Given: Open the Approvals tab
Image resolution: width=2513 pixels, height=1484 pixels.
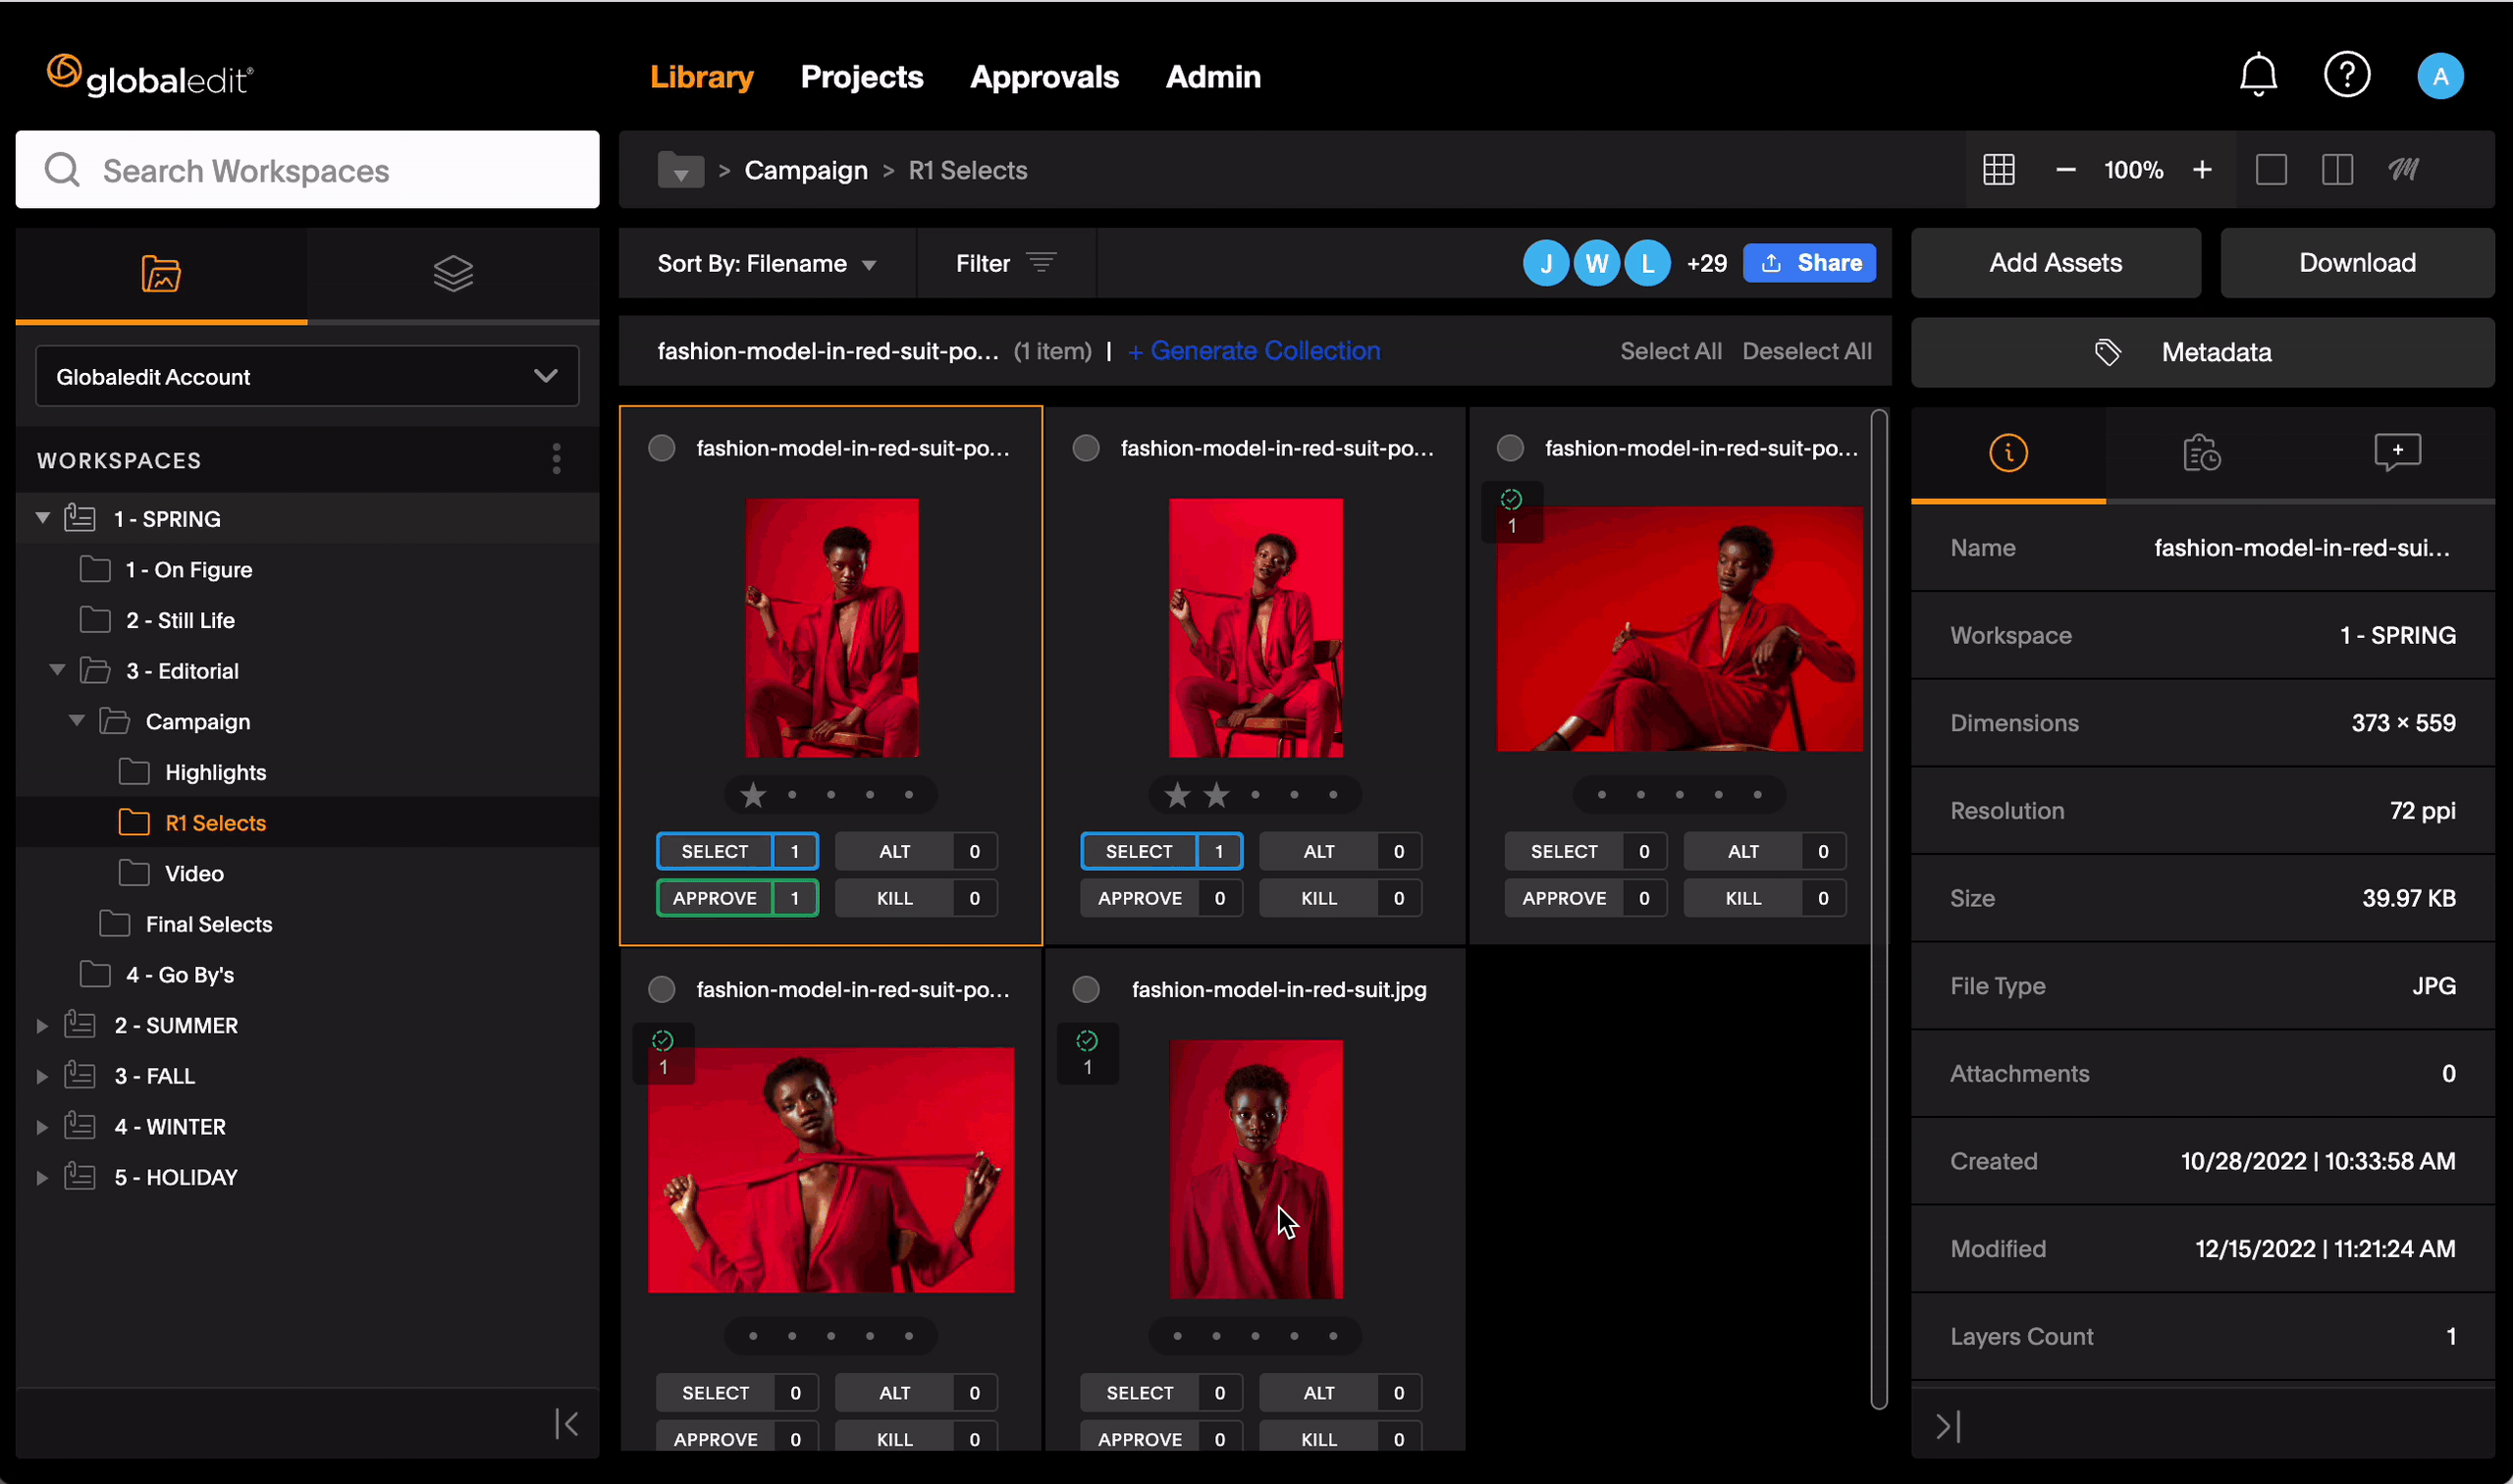Looking at the screenshot, I should coord(1043,77).
